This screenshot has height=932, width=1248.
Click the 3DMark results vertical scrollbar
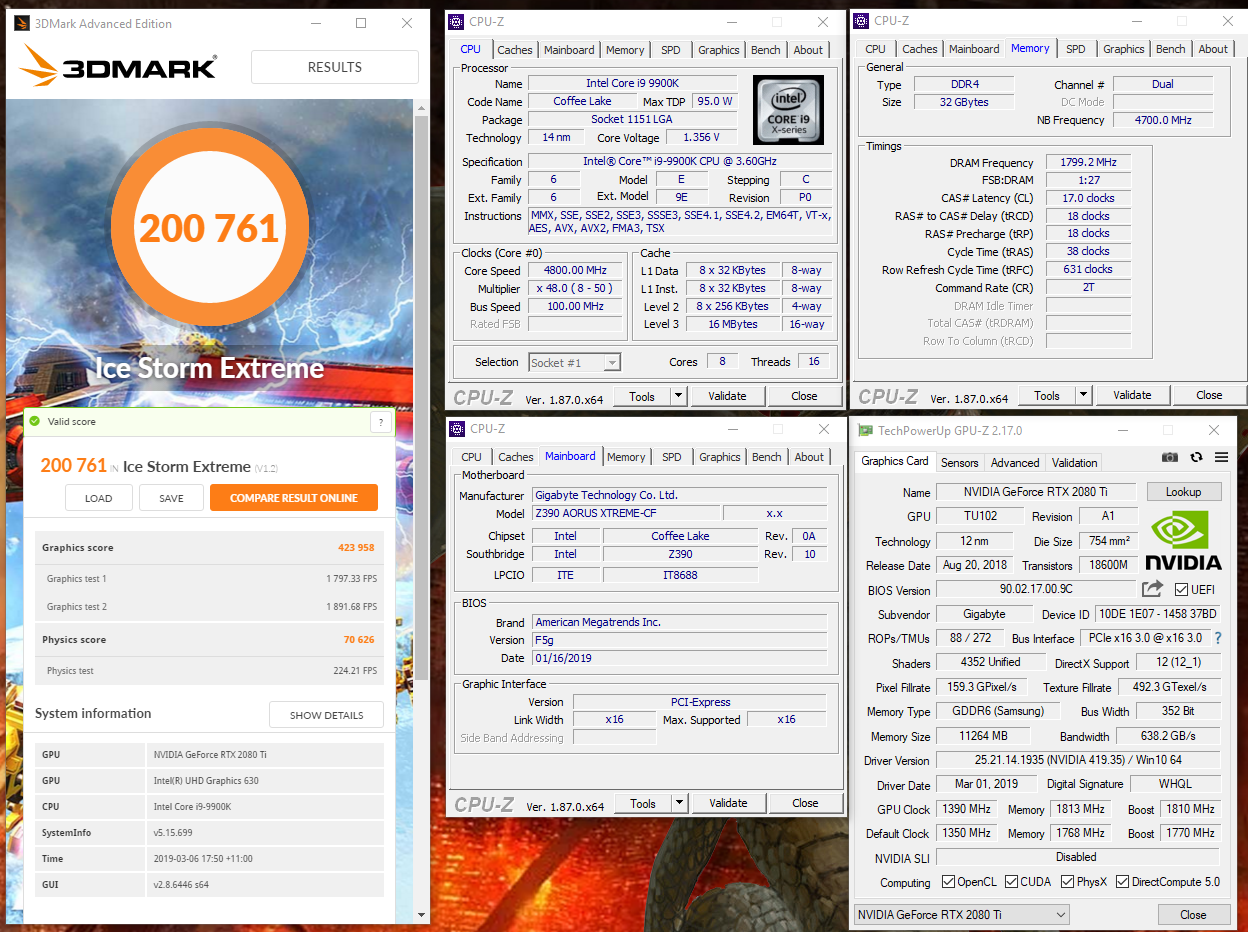(422, 400)
